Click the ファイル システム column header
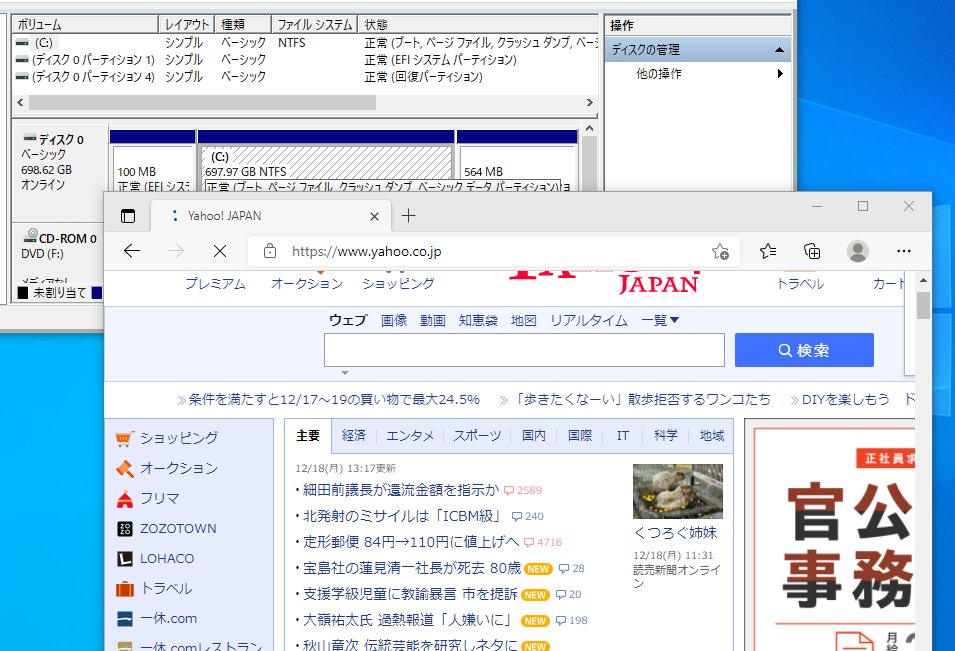This screenshot has width=955, height=651. 314,24
